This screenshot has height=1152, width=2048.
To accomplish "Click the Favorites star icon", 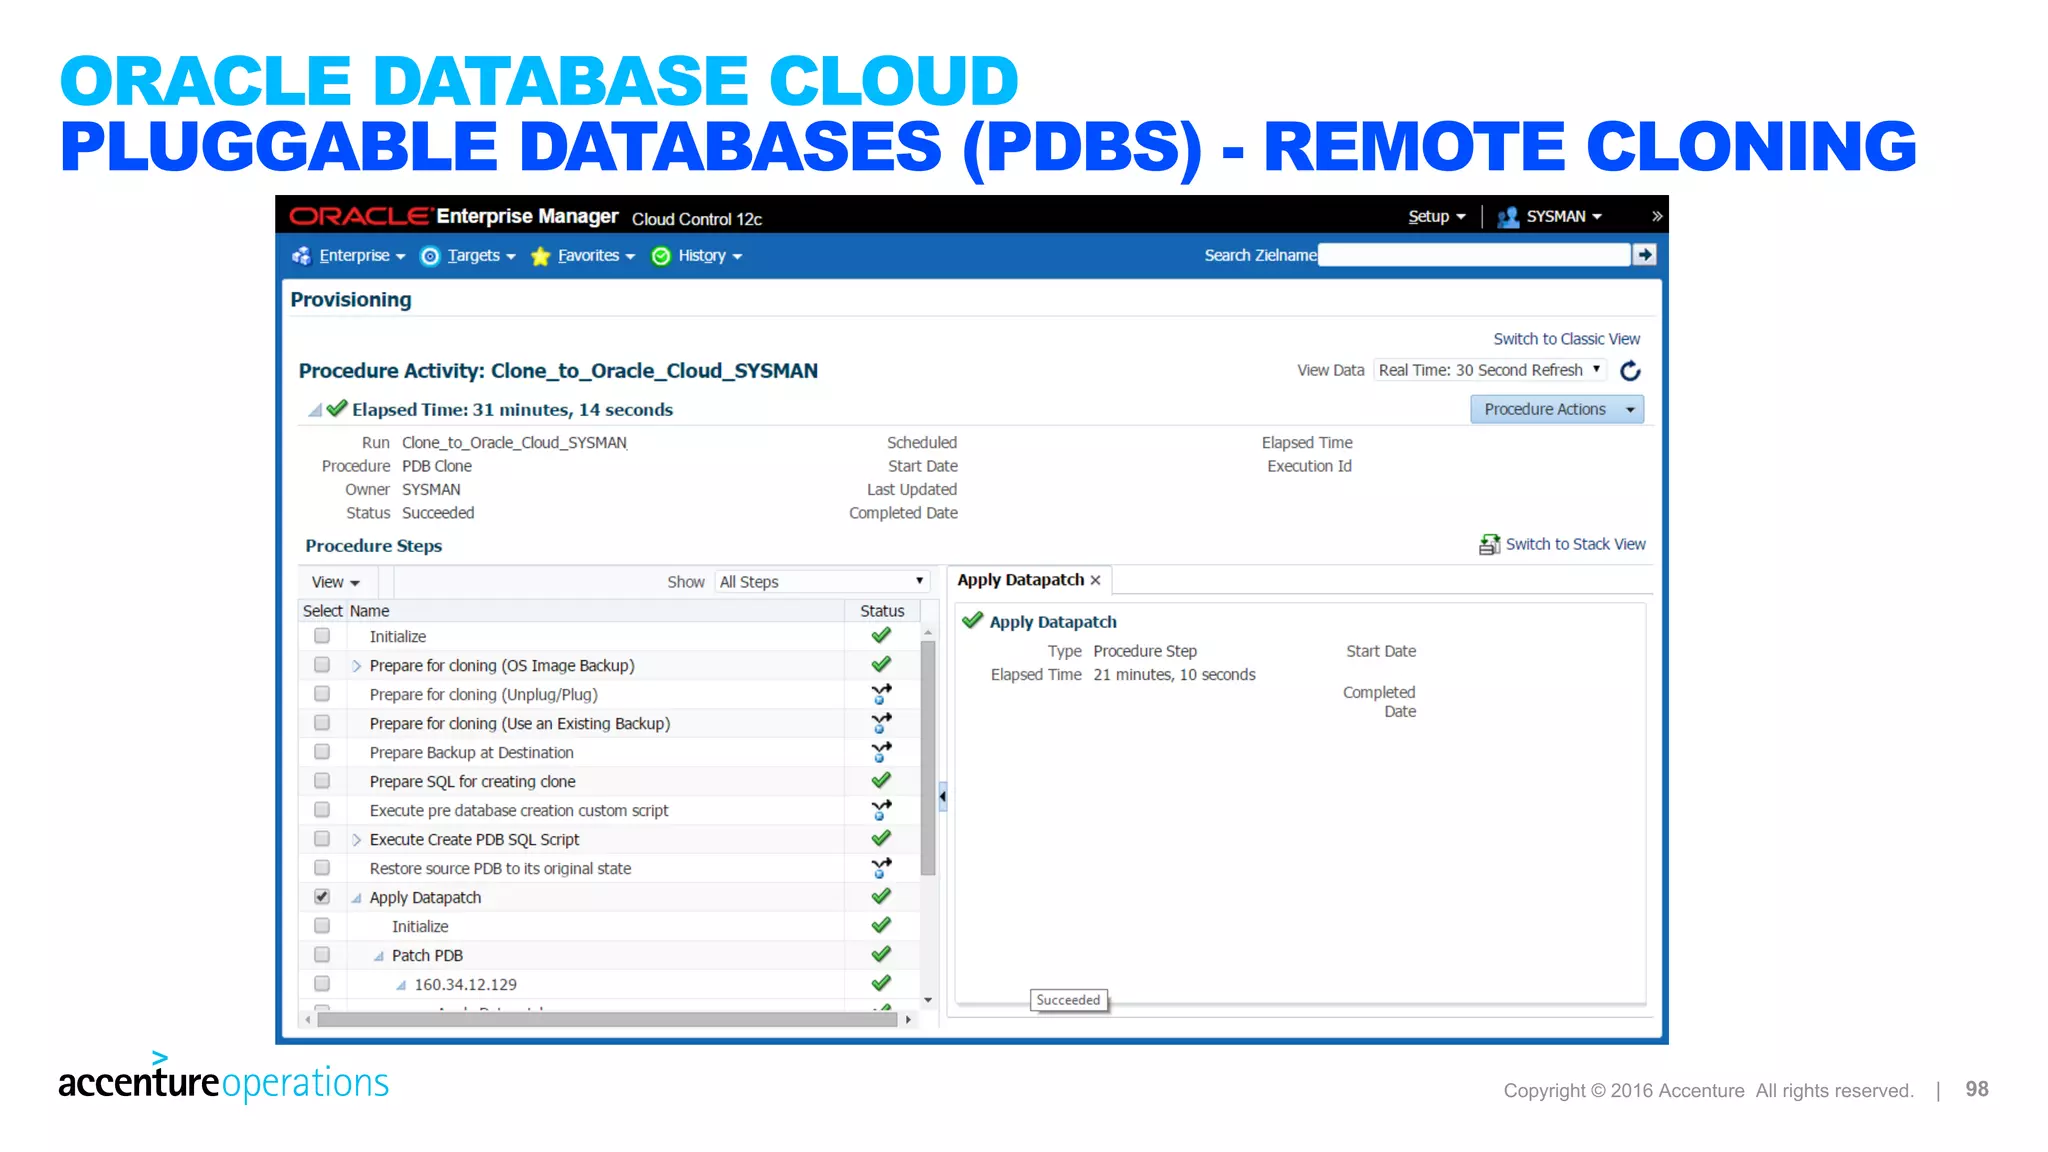I will [x=541, y=256].
